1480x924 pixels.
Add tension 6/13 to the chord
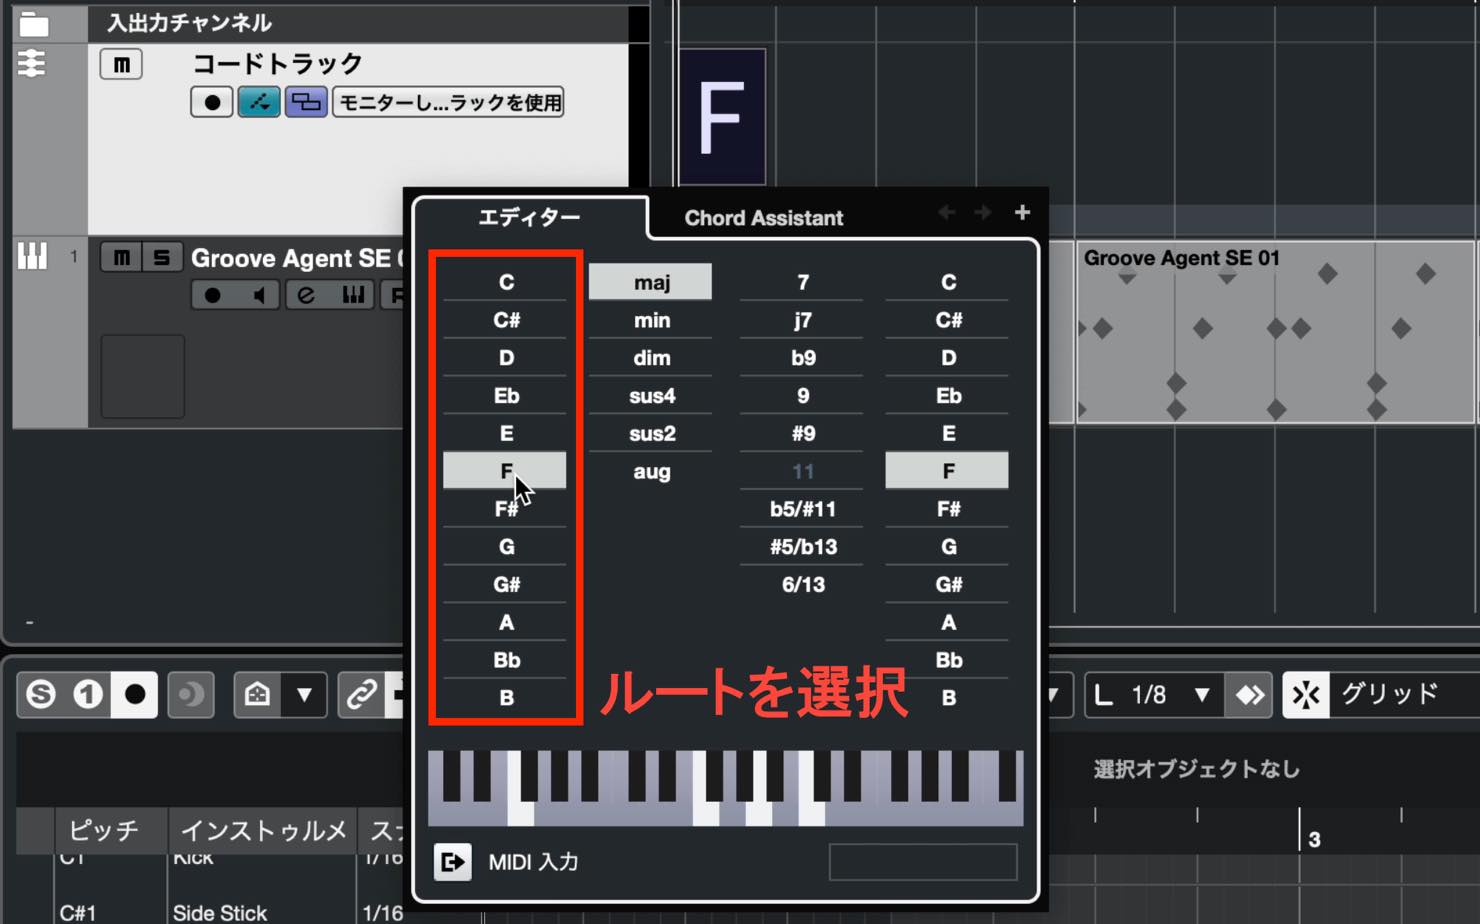pos(802,585)
